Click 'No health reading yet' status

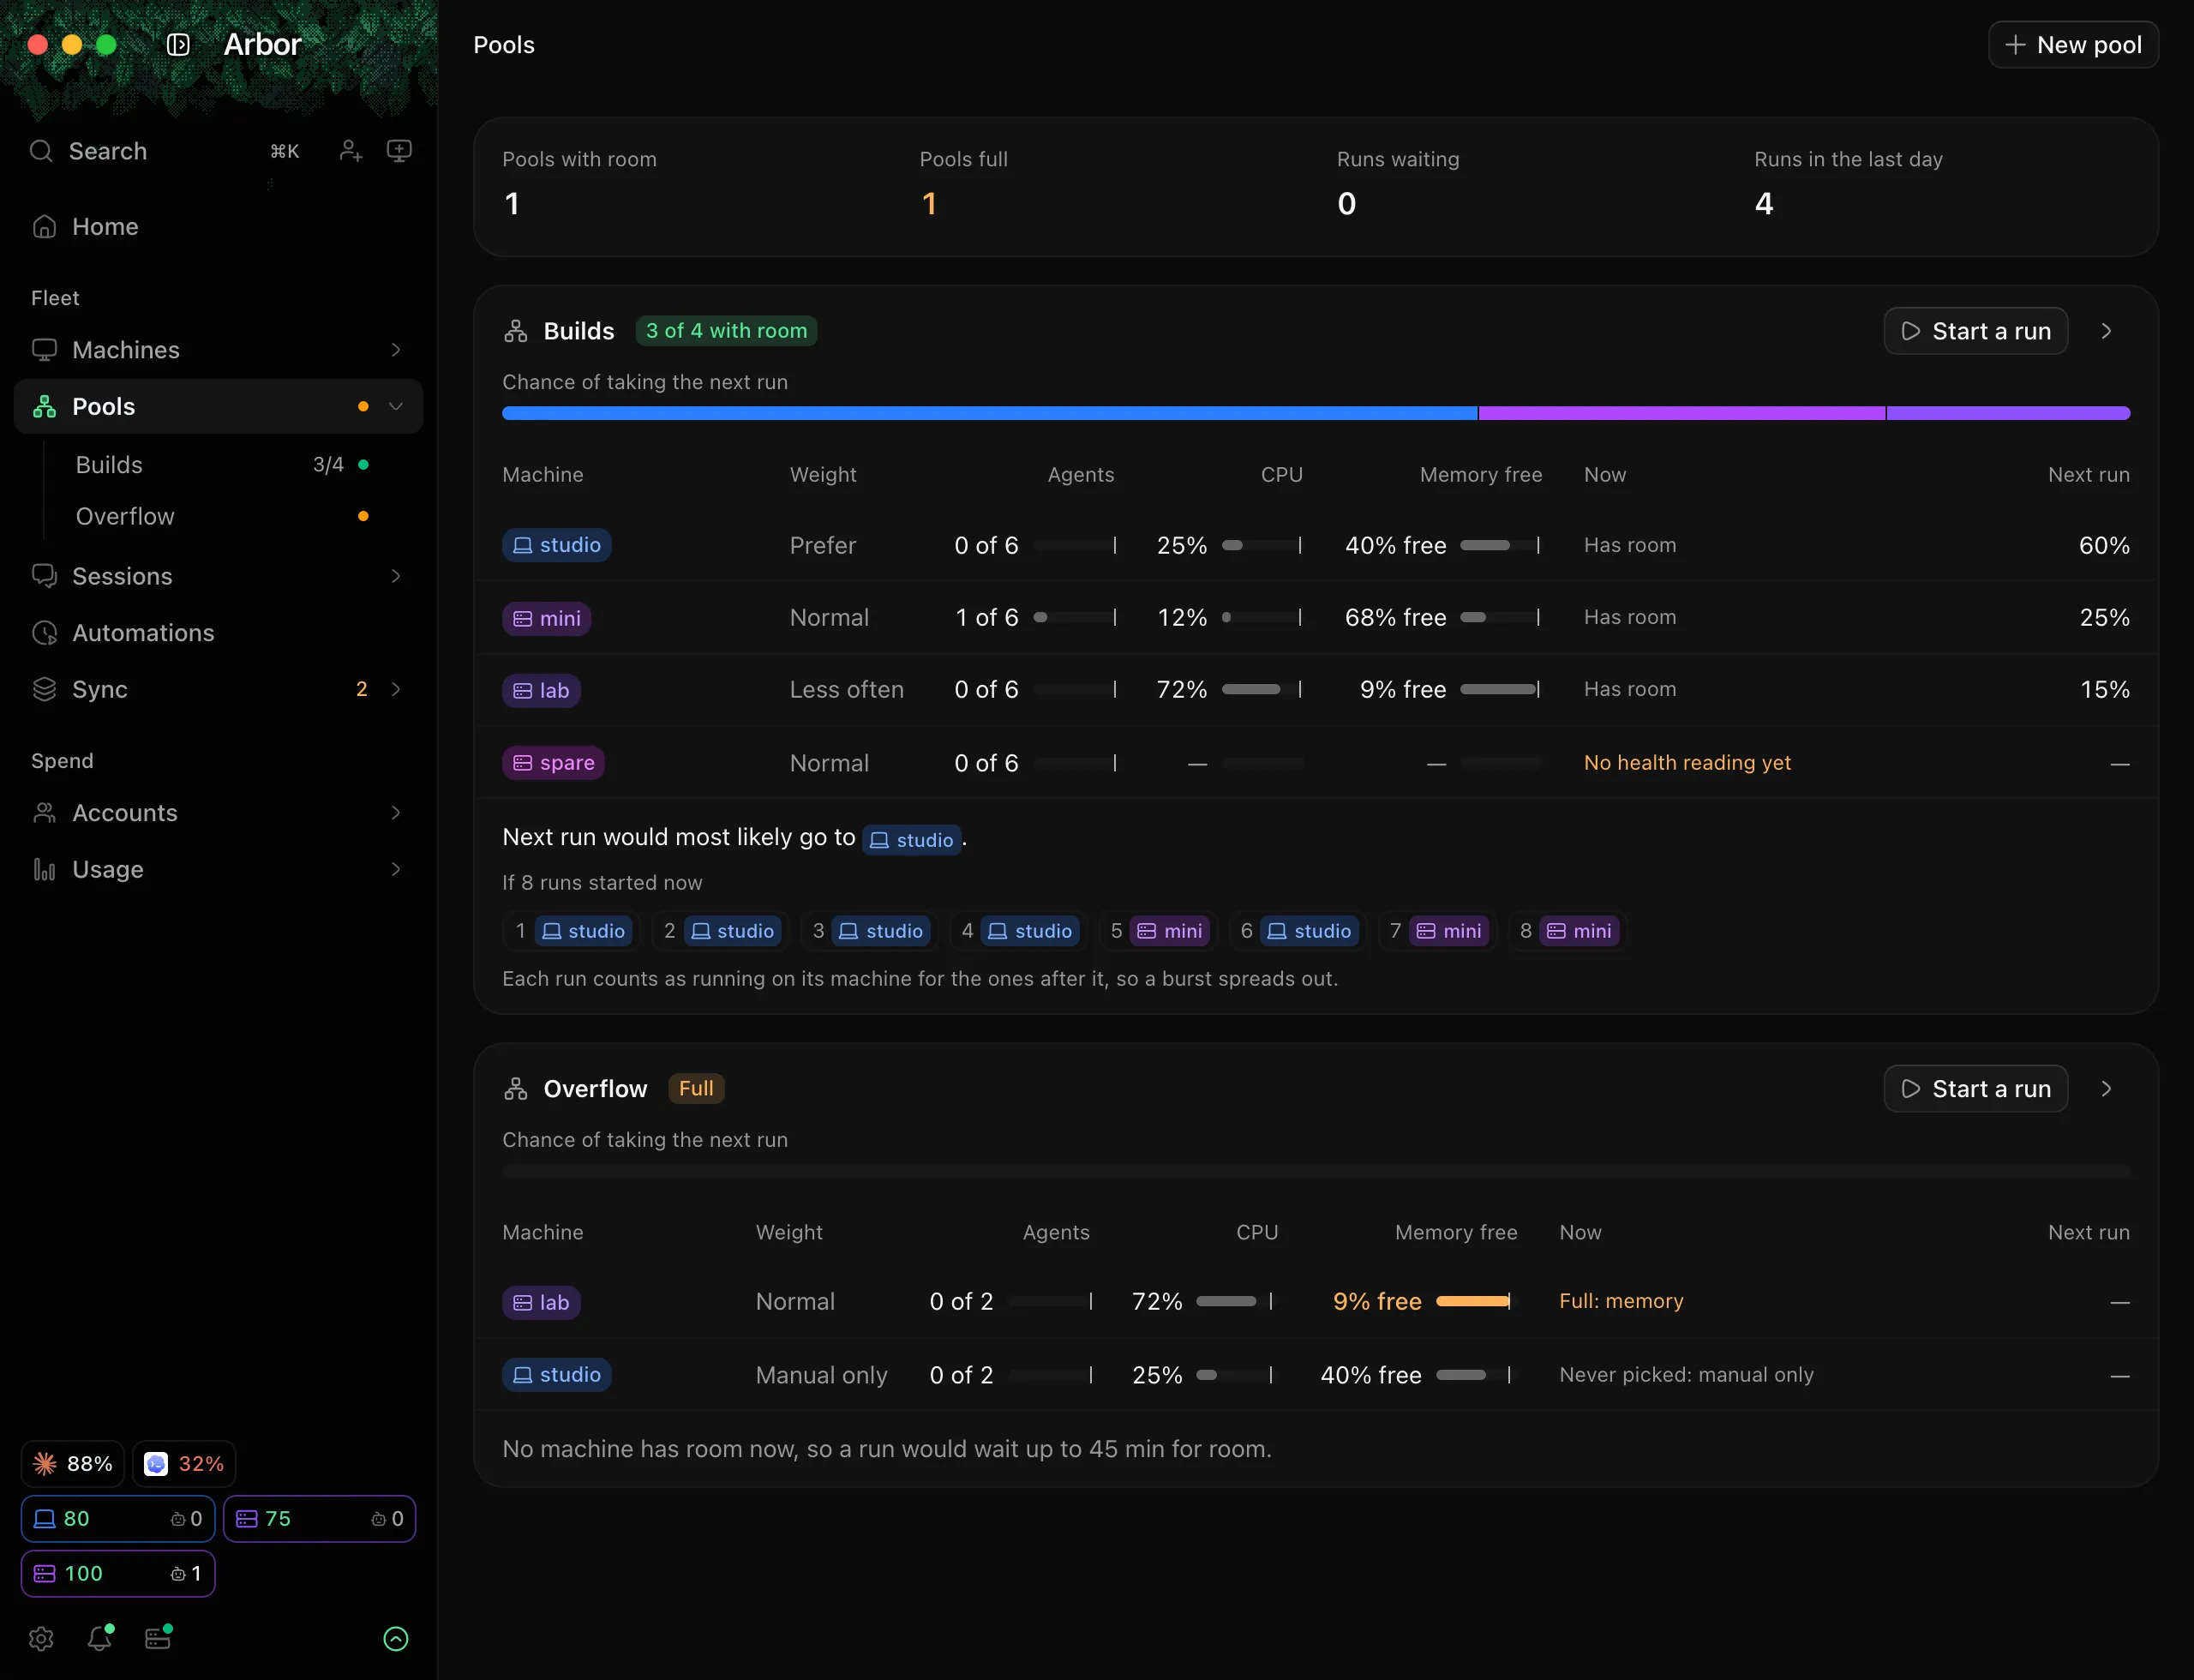pos(1687,763)
